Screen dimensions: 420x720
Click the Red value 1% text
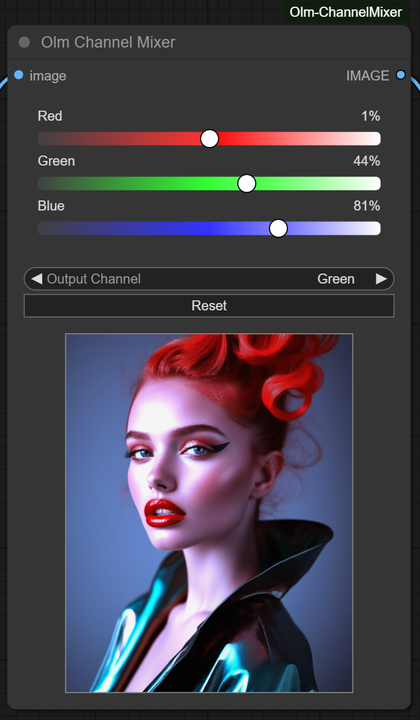click(x=370, y=116)
